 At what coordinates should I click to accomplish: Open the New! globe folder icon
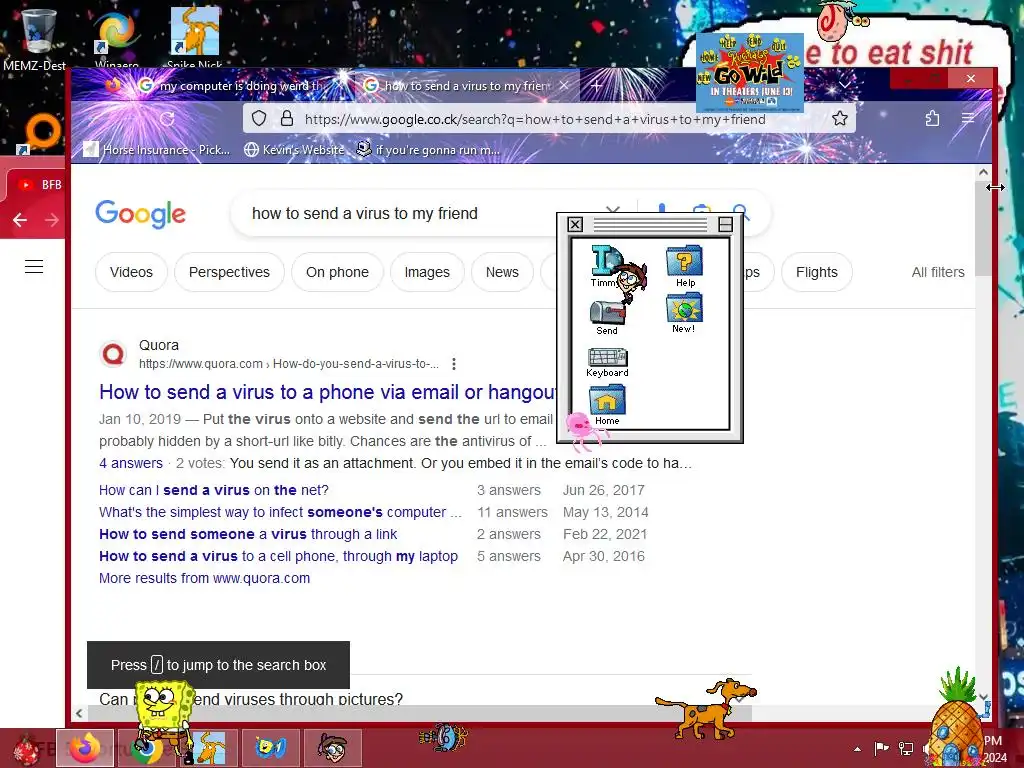[x=684, y=313]
